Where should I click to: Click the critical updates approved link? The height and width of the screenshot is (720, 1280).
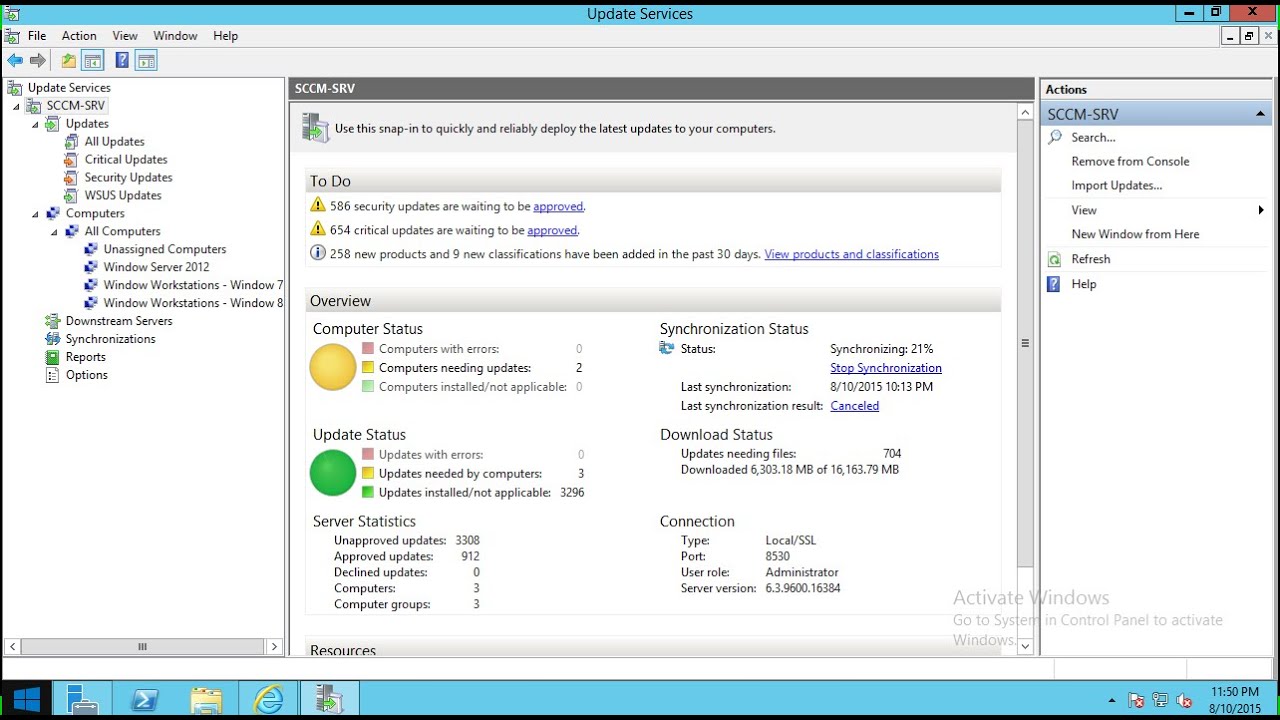(x=552, y=231)
